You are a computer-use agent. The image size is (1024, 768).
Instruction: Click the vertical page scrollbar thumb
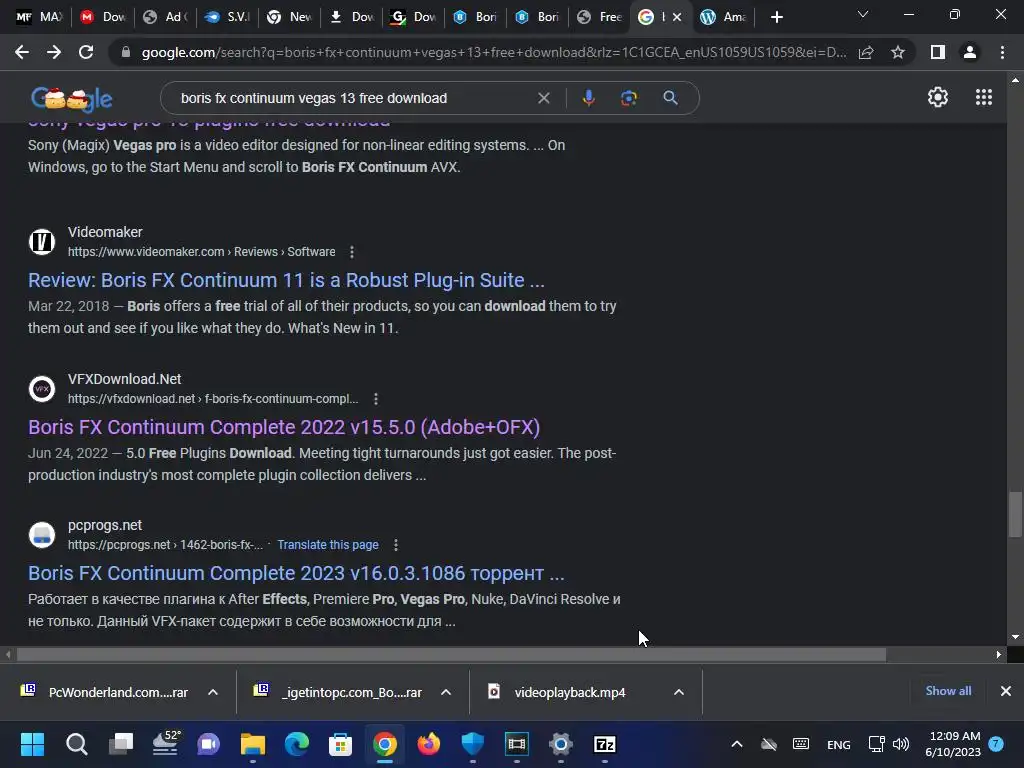click(x=1014, y=513)
